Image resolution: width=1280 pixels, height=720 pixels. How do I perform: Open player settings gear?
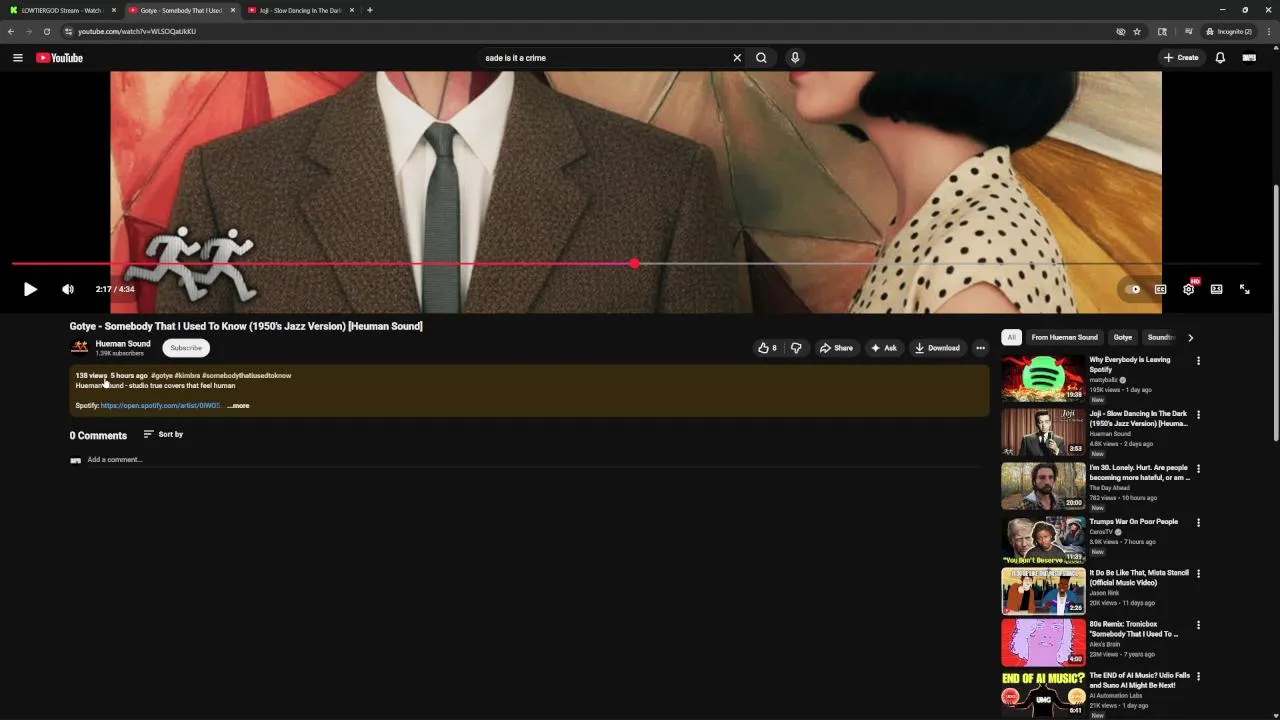point(1188,289)
